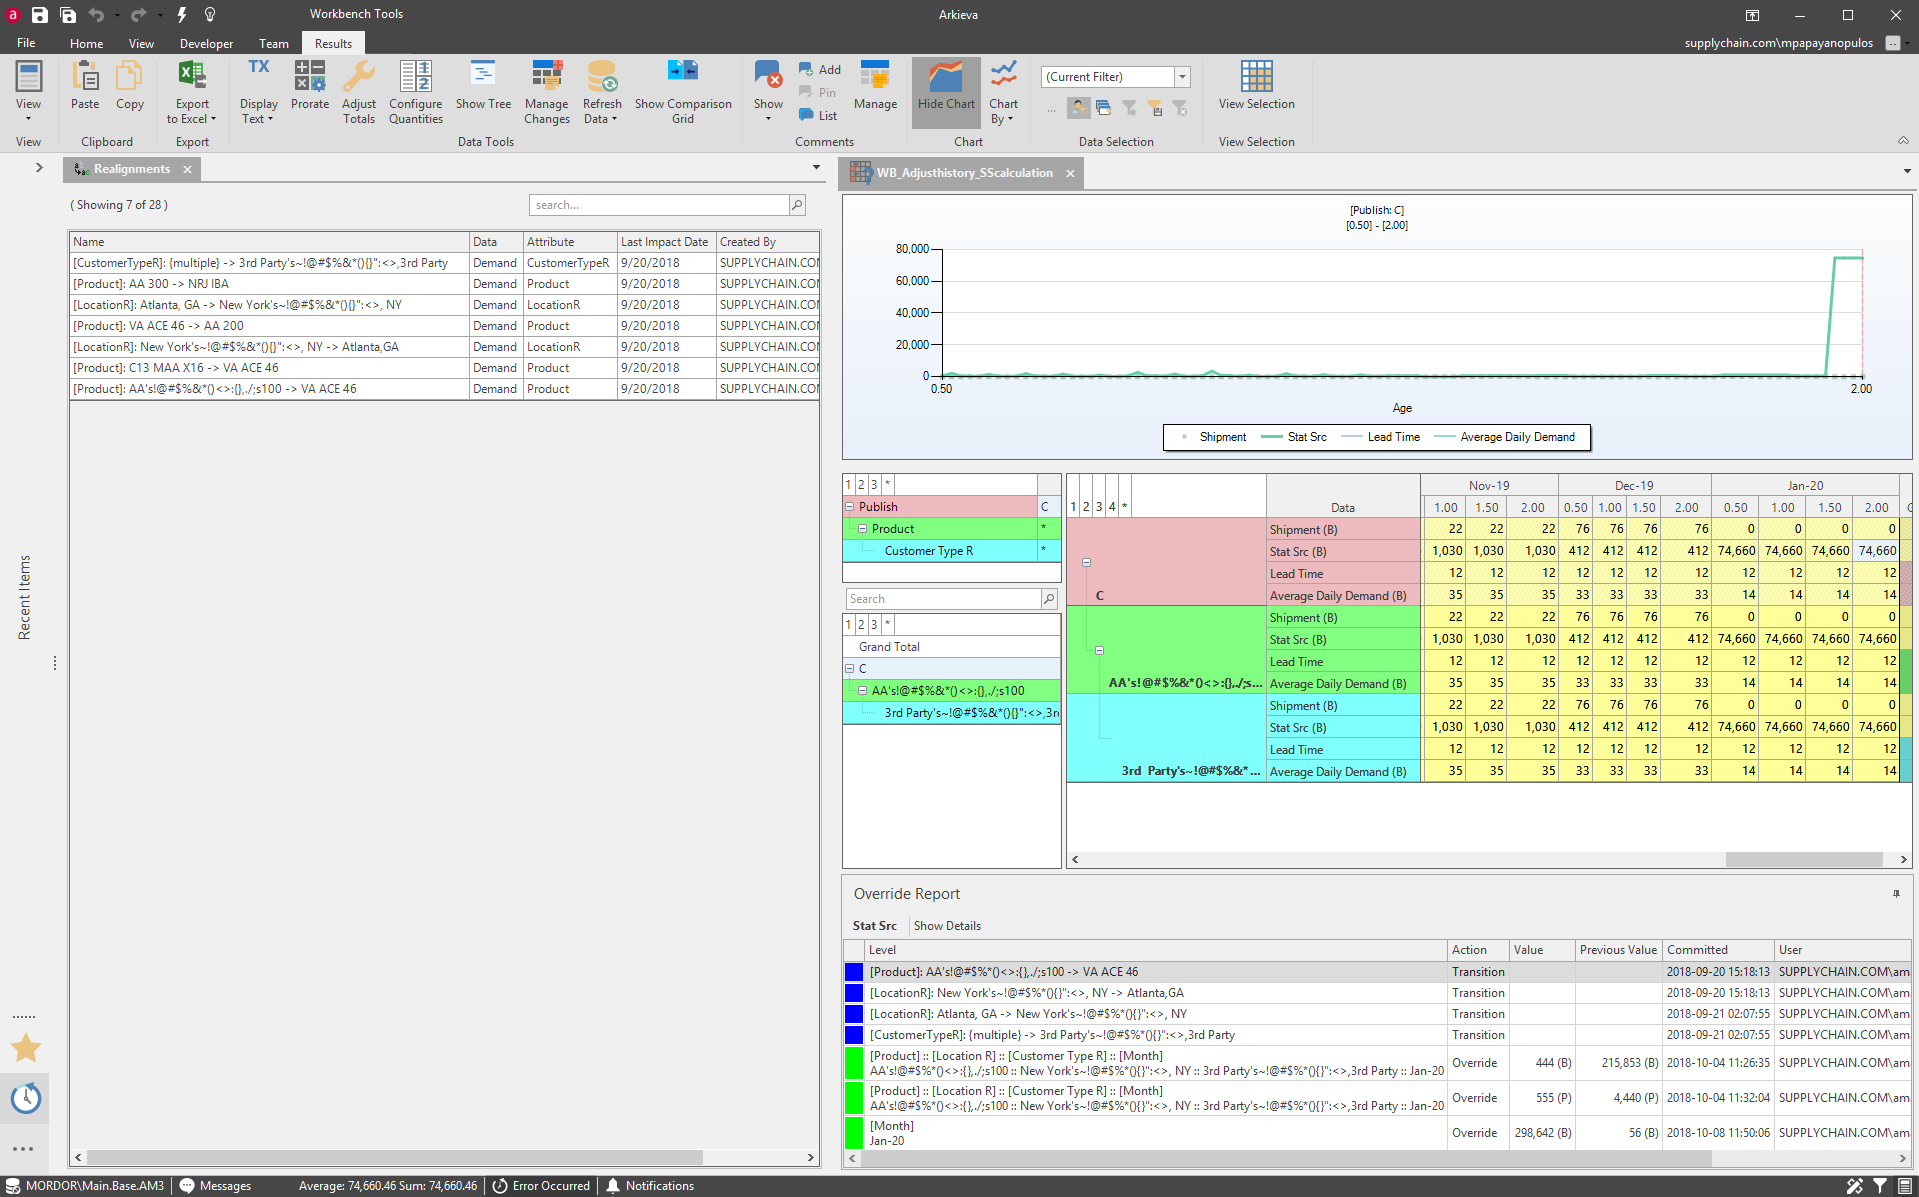1919x1197 pixels.
Task: Click the favorites star in left sidebar
Action: [26, 1048]
